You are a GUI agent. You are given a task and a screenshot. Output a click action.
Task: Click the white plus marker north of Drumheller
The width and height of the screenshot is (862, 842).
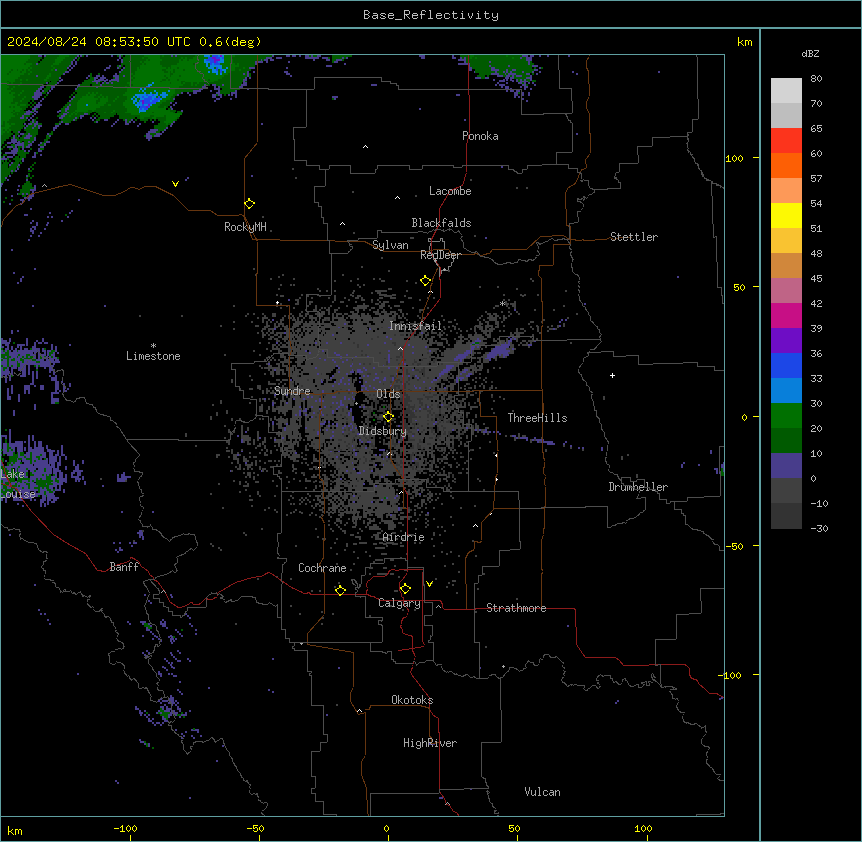click(x=612, y=375)
